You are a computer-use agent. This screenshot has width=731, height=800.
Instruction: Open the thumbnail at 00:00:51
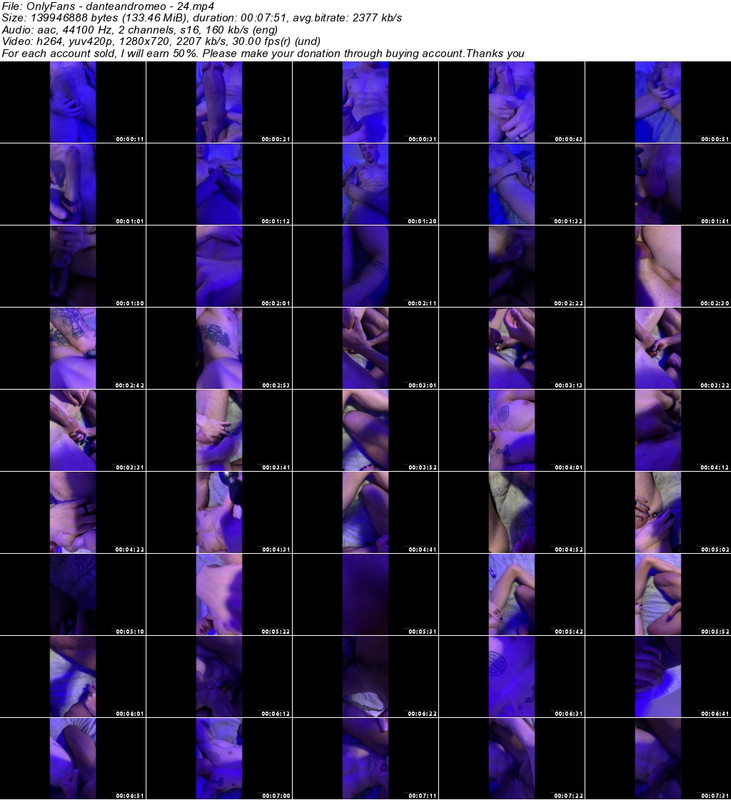click(x=658, y=102)
